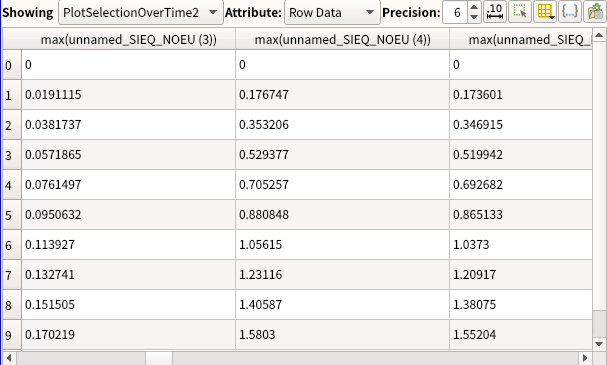Select row header 5
The width and height of the screenshot is (607, 365).
[x=12, y=215]
